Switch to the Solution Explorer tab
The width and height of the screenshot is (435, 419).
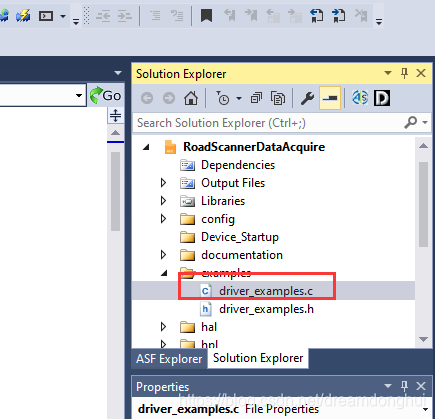coord(258,358)
